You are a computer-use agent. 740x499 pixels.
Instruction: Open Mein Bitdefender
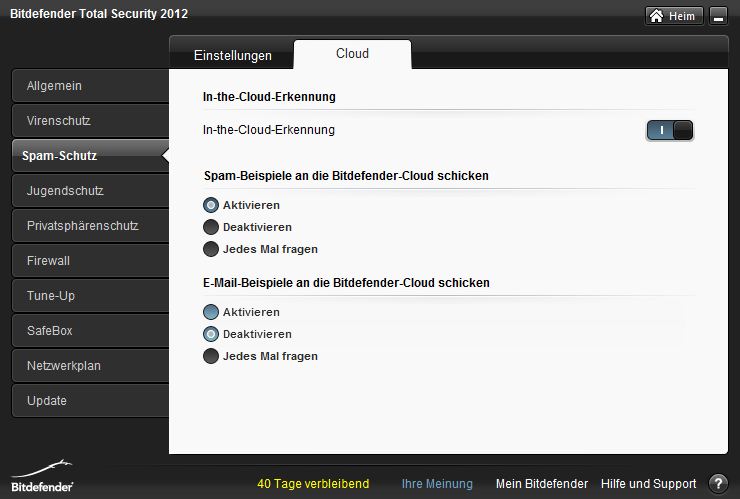(542, 483)
